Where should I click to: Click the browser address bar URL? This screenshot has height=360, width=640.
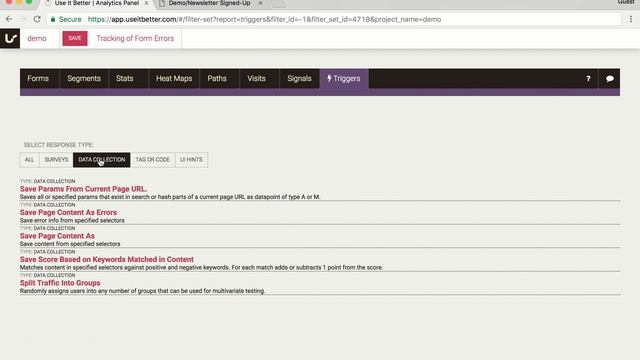(264, 19)
